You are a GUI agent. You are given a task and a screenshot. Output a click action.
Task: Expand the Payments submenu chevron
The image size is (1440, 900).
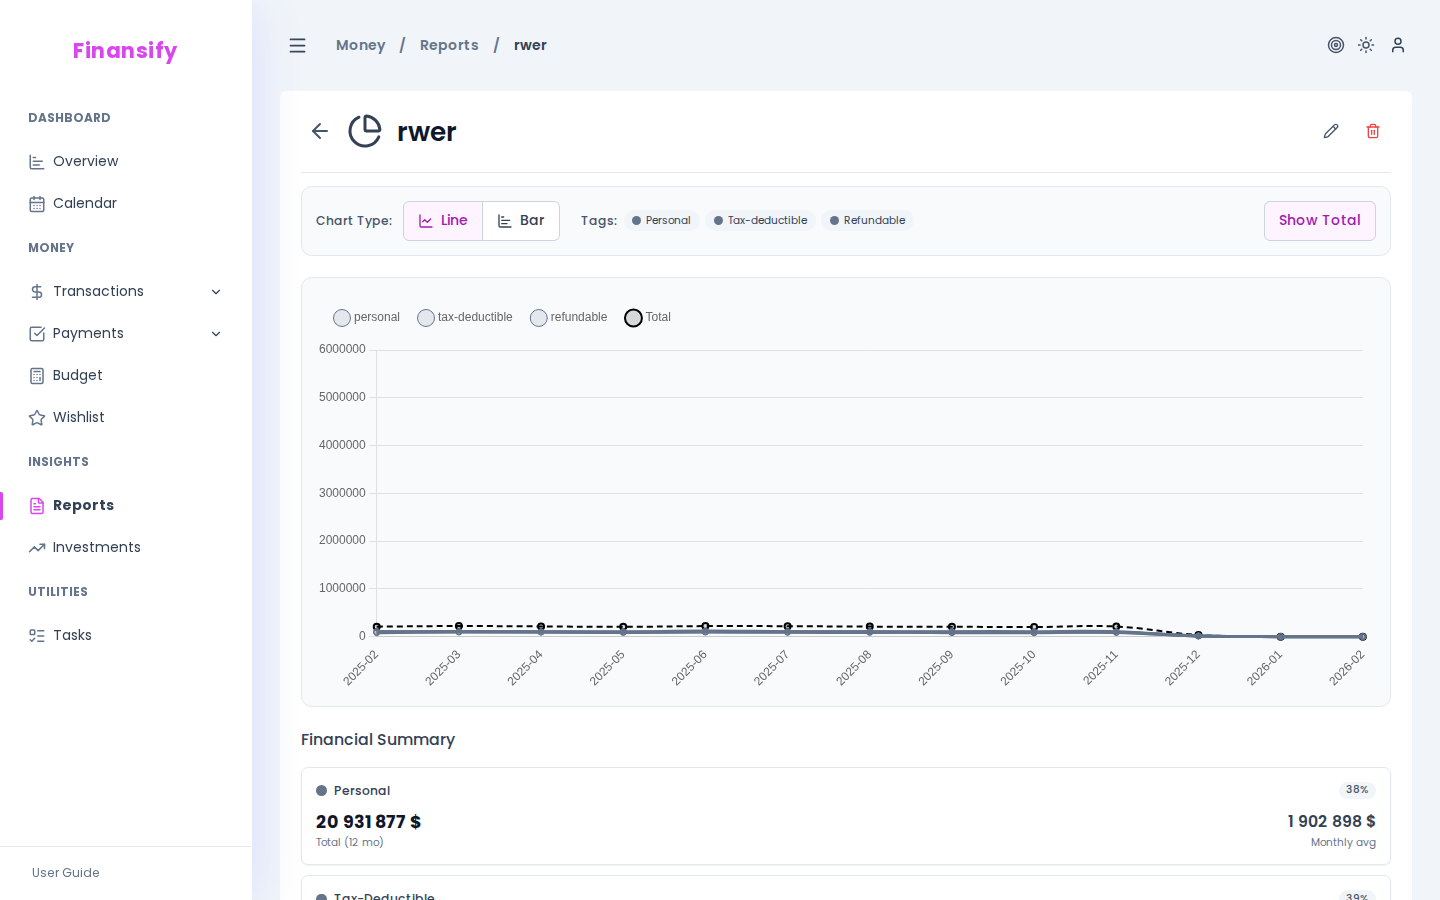coord(216,334)
